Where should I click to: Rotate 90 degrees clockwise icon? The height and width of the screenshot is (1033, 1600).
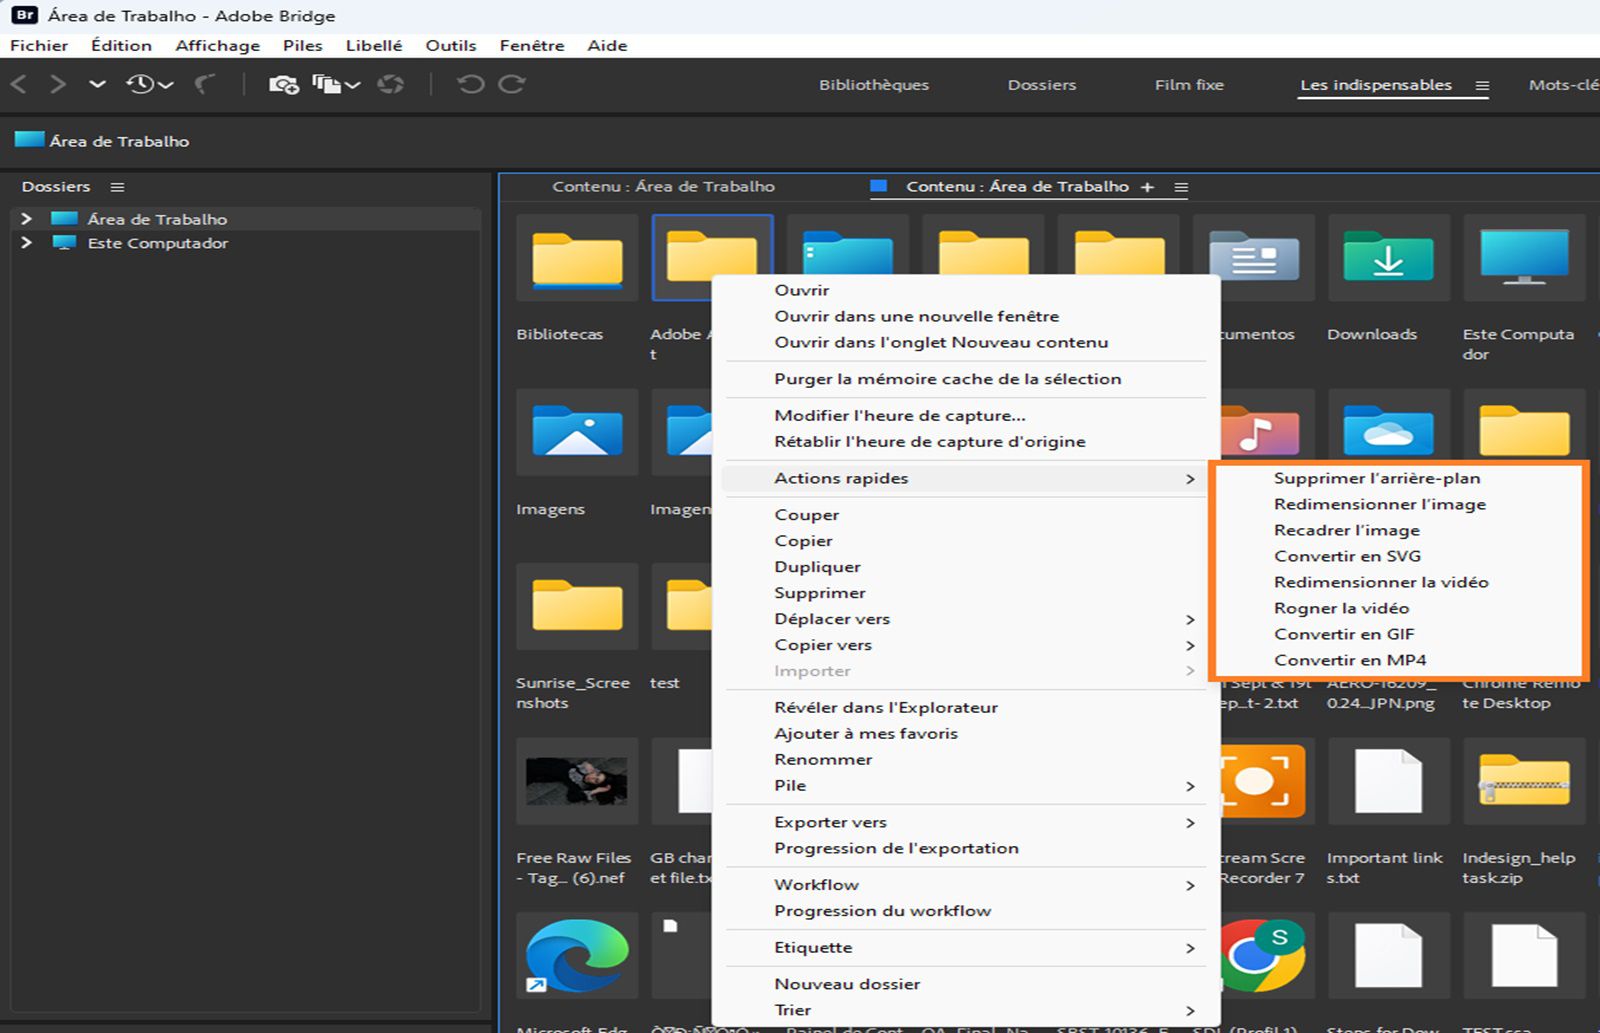512,85
